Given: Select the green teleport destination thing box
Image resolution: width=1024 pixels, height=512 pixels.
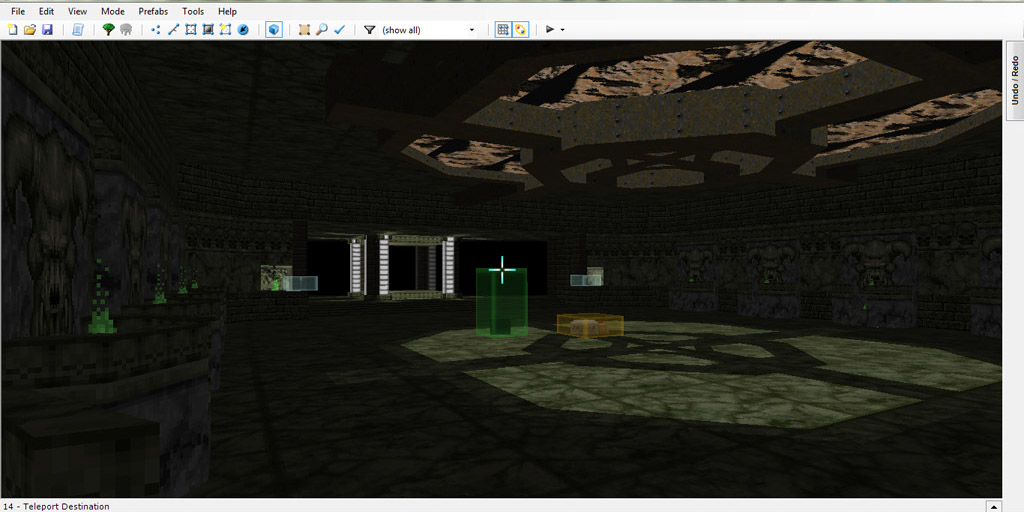Looking at the screenshot, I should [x=502, y=302].
